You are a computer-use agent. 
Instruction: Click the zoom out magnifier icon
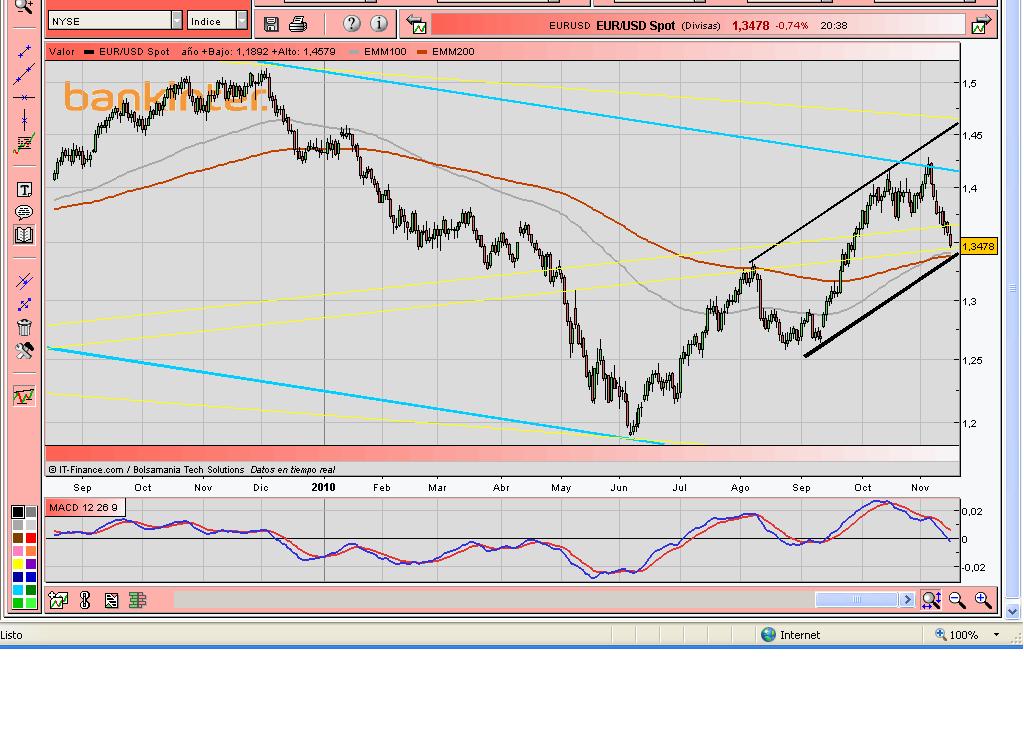pyautogui.click(x=957, y=600)
